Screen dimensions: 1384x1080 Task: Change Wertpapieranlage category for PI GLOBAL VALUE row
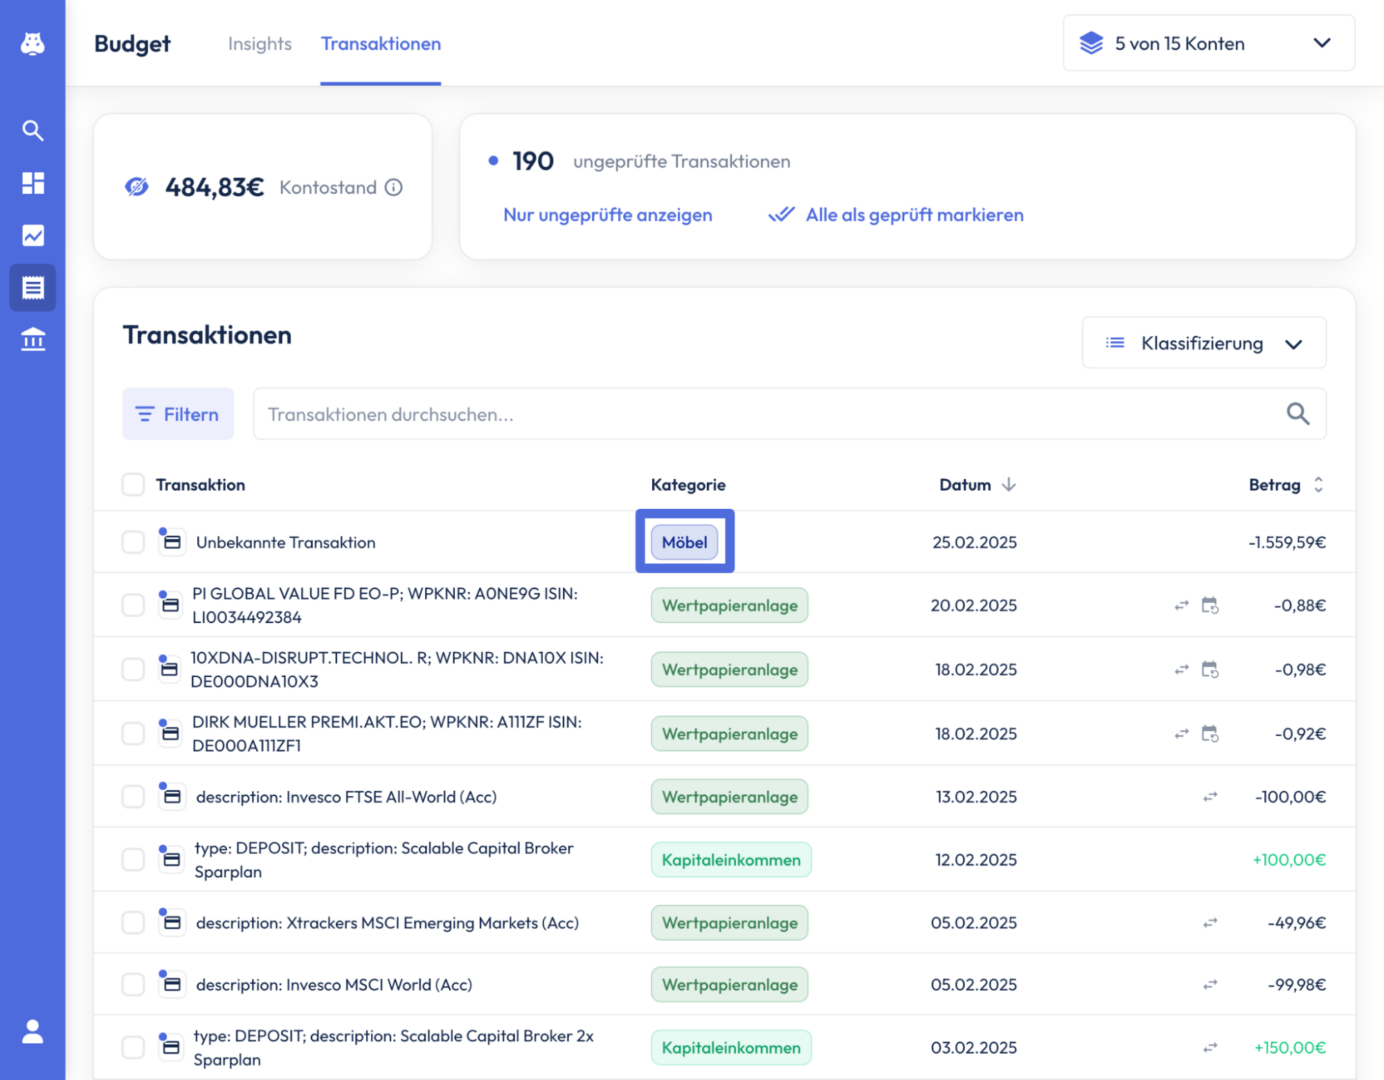point(729,605)
